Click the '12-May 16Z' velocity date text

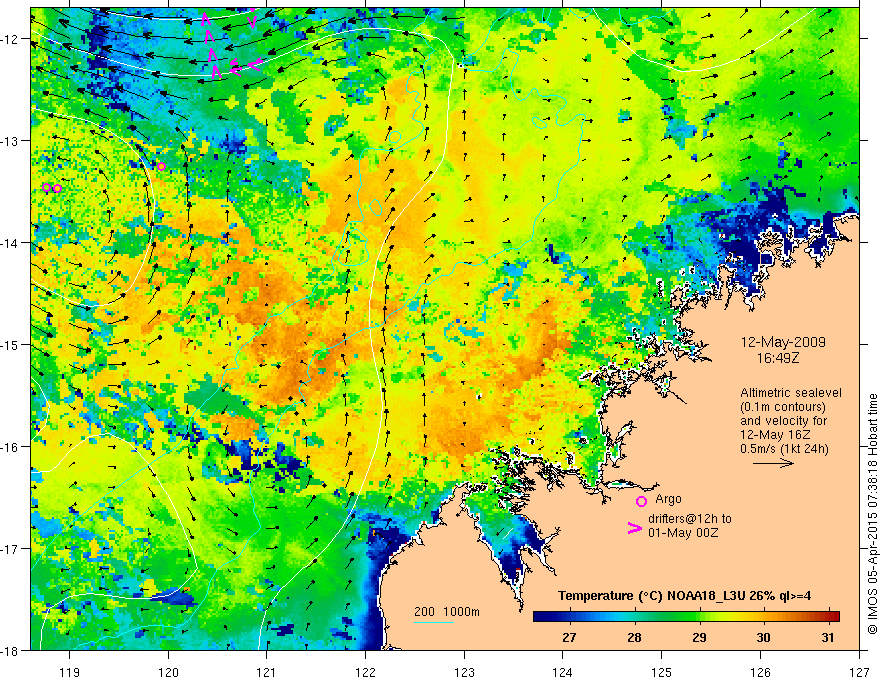point(774,435)
